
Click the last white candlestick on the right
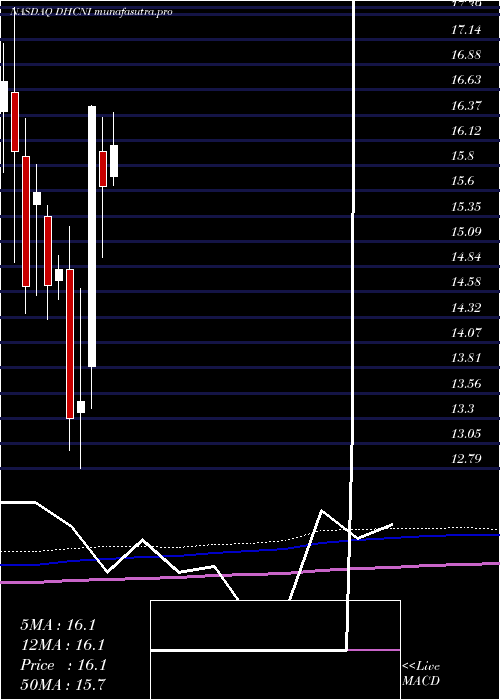(114, 161)
